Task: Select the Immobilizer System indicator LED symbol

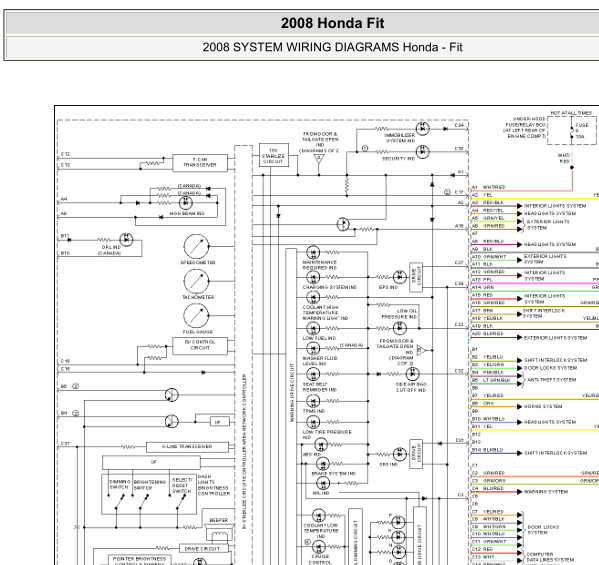Action: click(x=423, y=129)
